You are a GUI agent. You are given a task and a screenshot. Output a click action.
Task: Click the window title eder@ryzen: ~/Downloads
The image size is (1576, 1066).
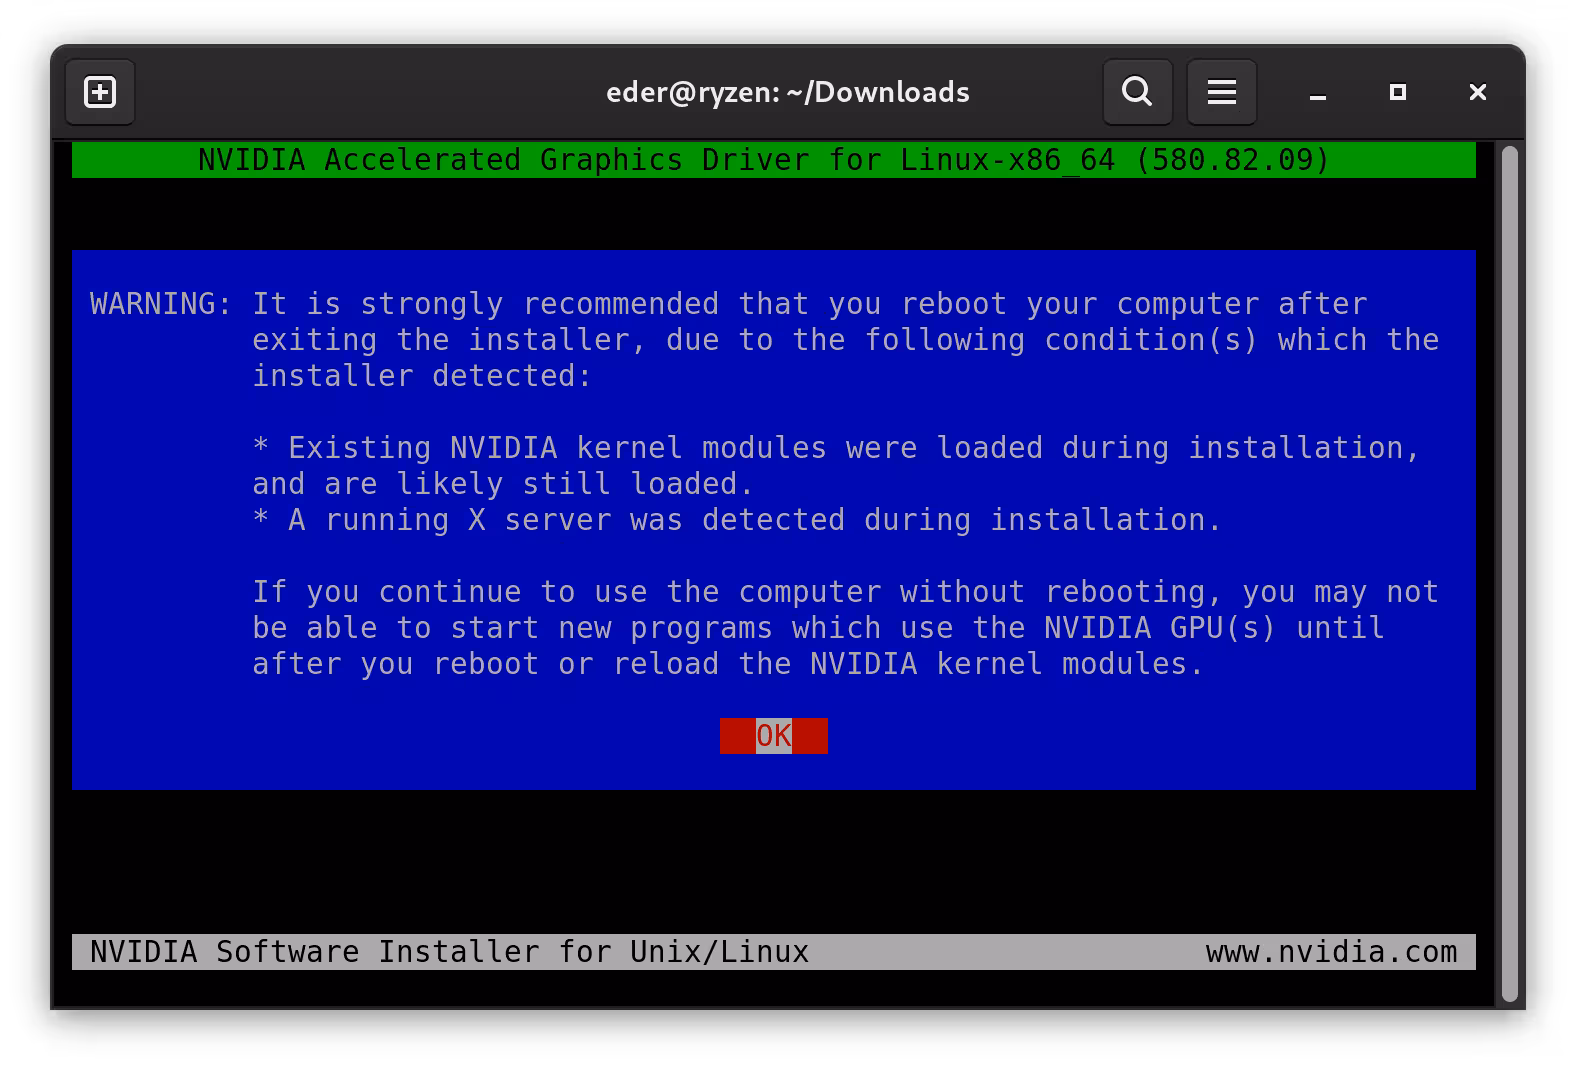787,93
